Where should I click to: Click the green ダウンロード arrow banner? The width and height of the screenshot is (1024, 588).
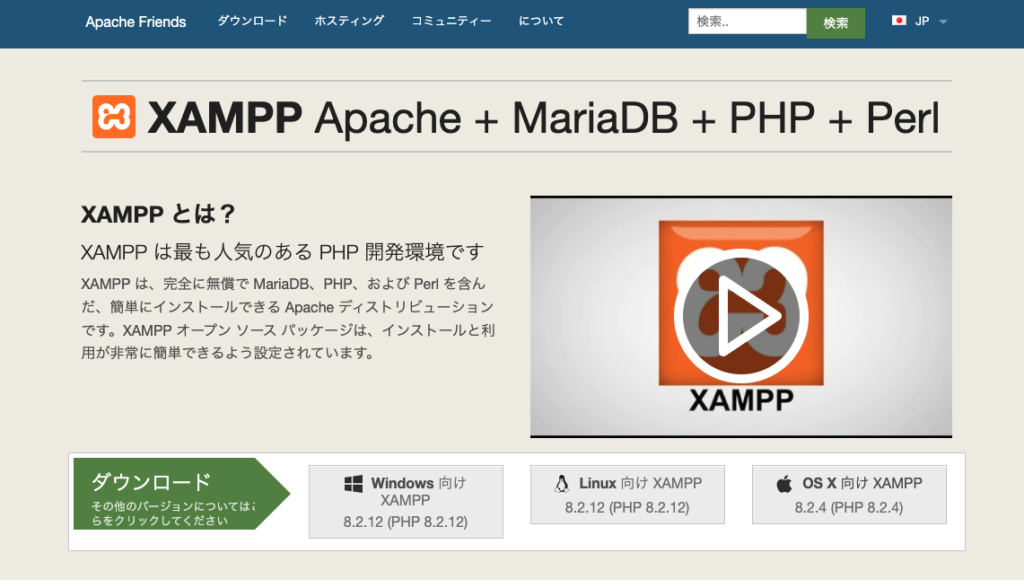182,494
